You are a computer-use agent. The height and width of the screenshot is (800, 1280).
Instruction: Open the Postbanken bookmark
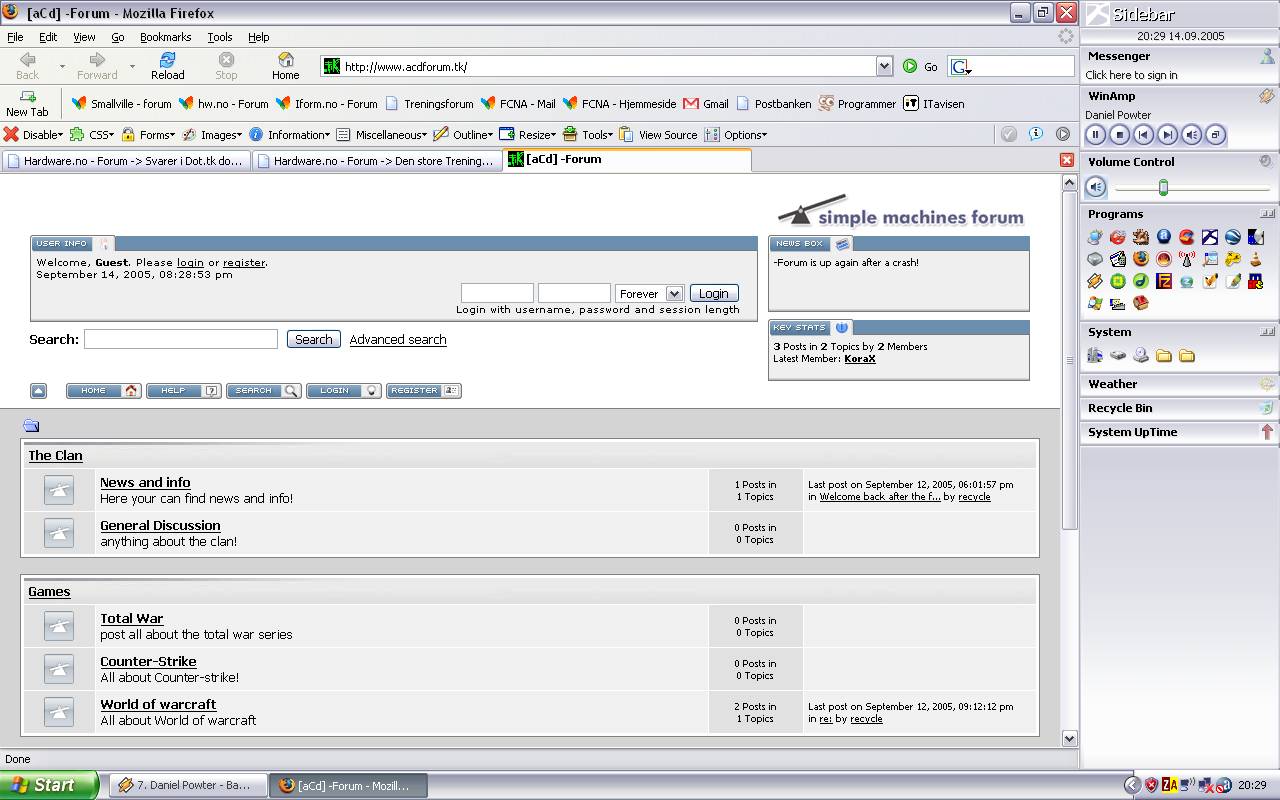774,104
